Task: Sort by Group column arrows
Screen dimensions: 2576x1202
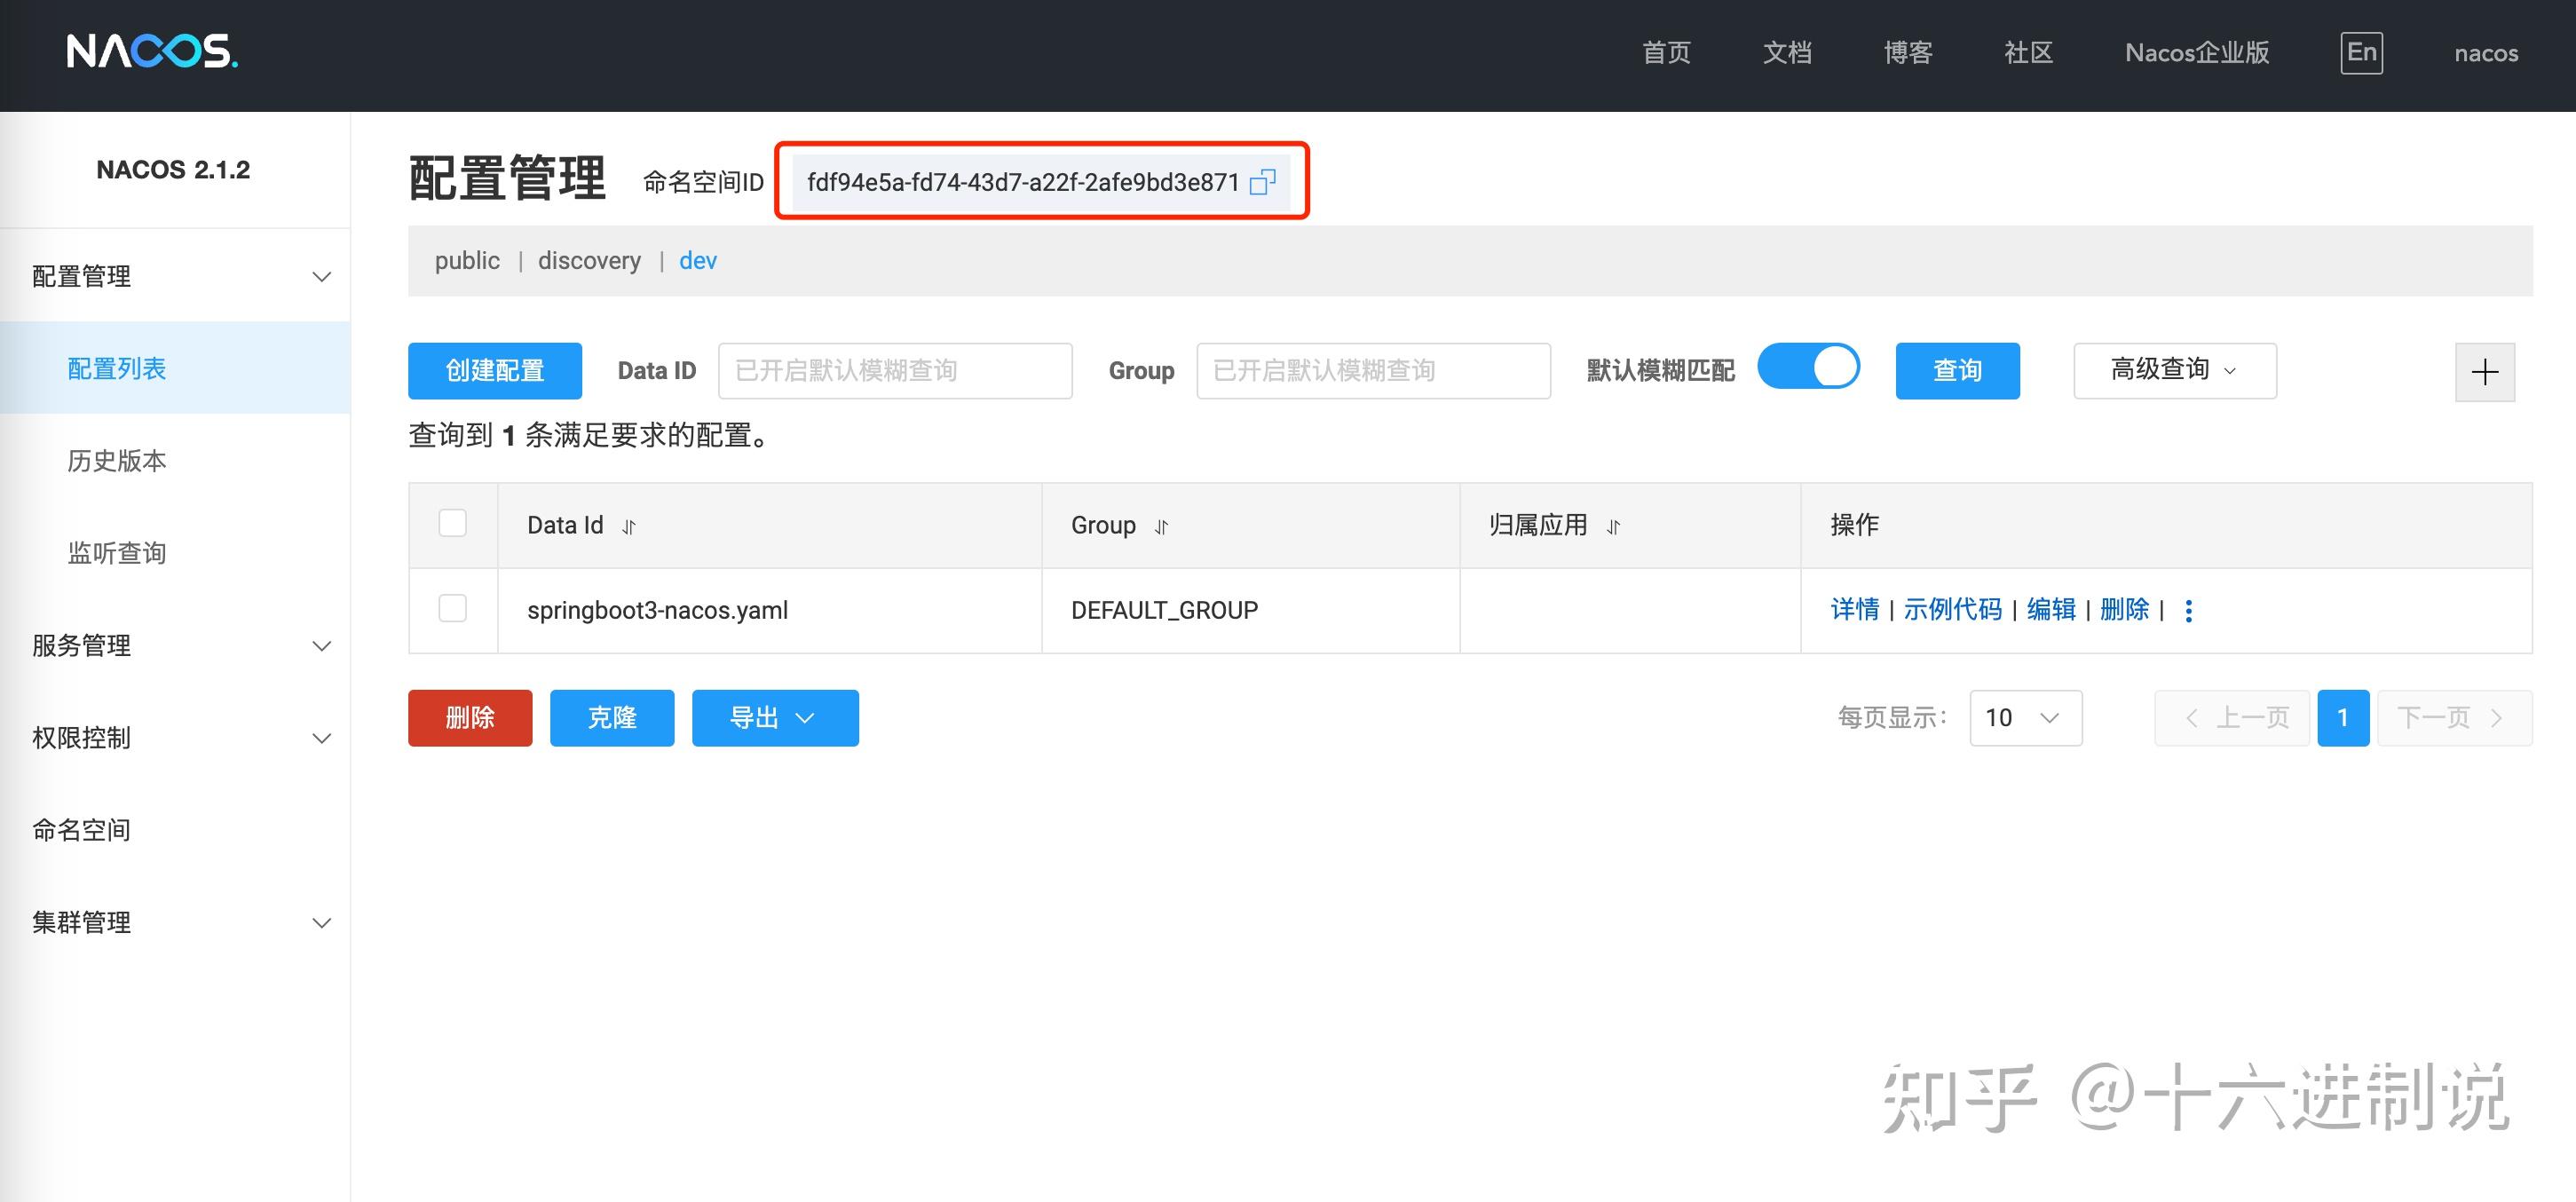Action: coord(1161,527)
